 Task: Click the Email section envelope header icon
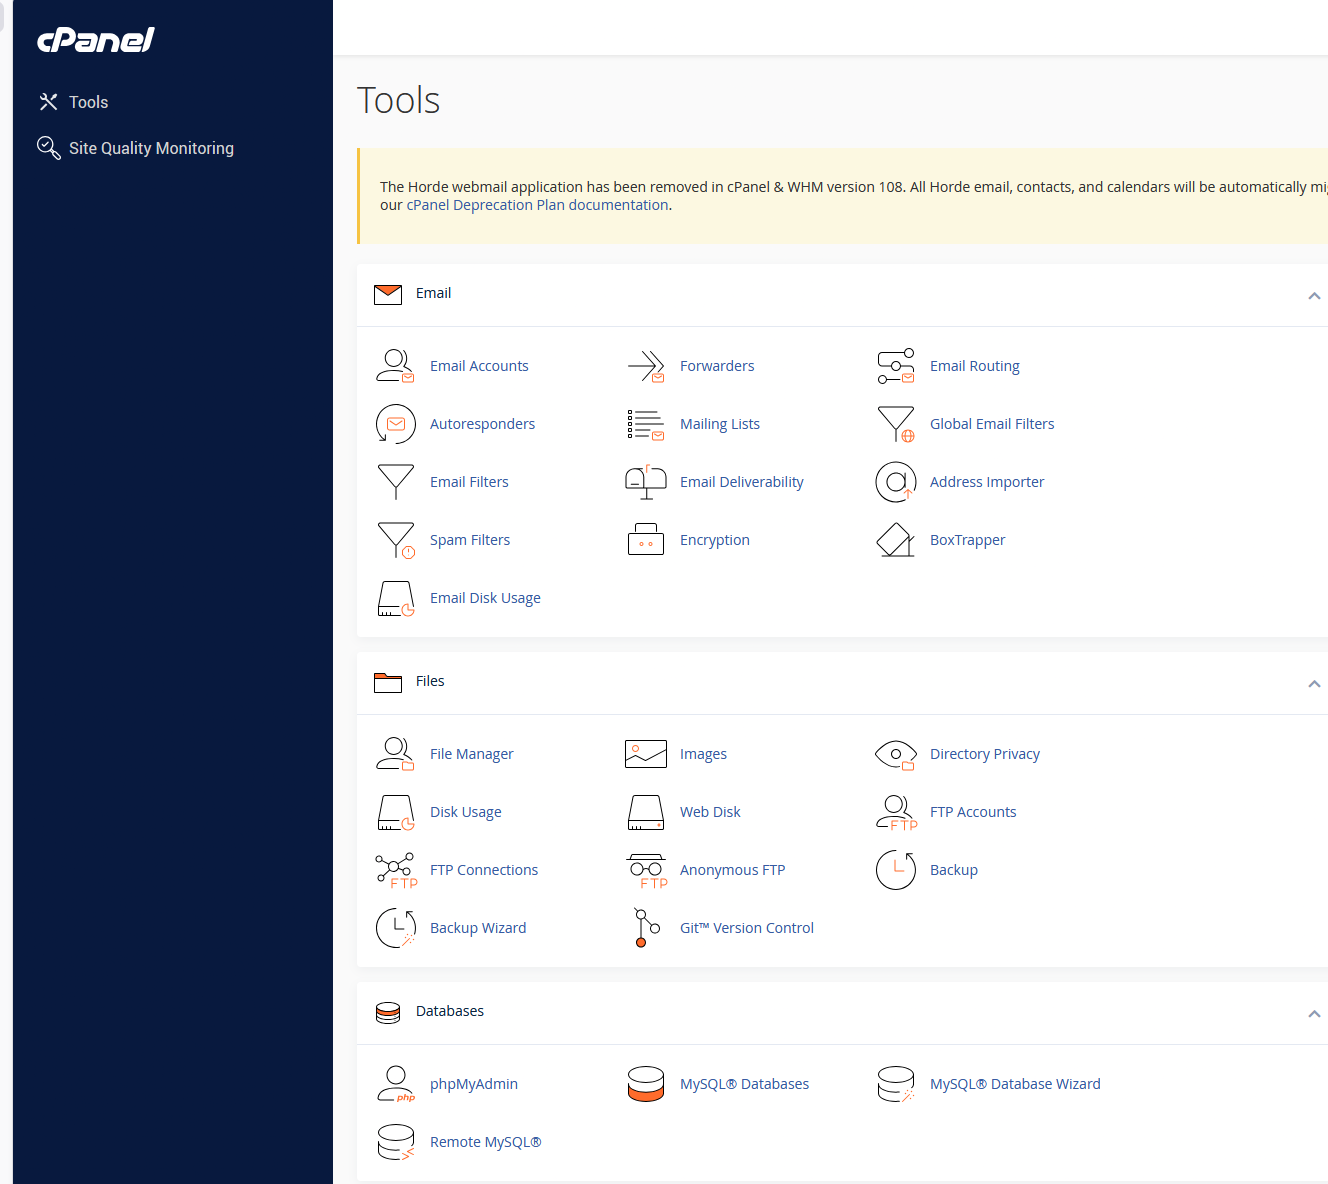pyautogui.click(x=388, y=294)
